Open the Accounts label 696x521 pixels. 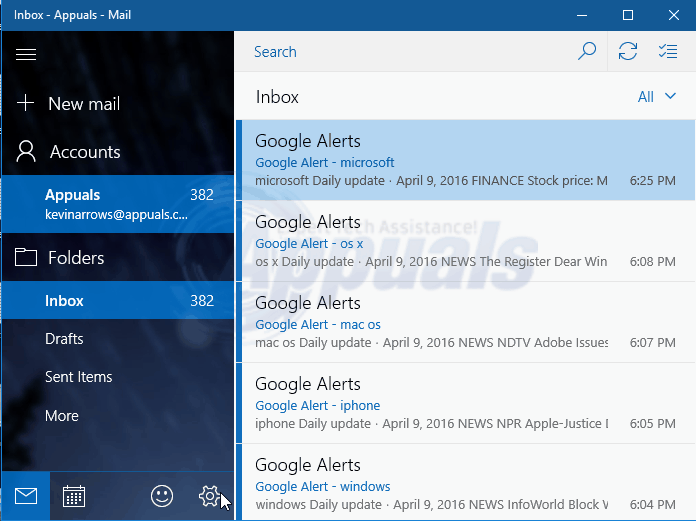(x=85, y=152)
